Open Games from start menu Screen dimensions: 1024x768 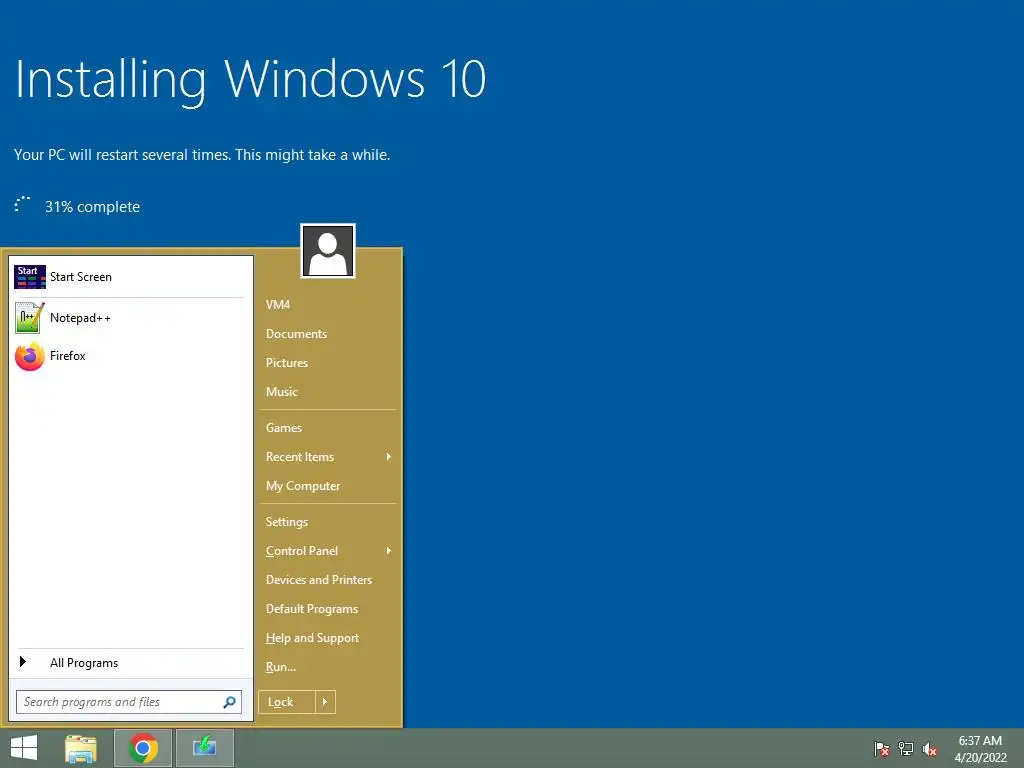click(283, 428)
